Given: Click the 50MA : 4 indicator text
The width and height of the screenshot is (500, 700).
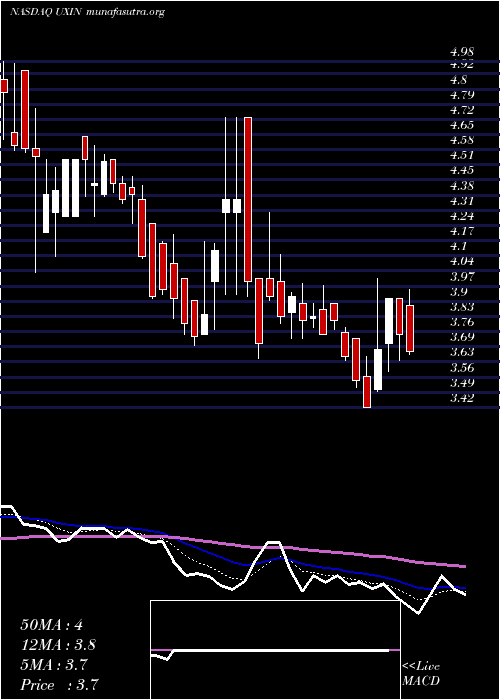Looking at the screenshot, I should pos(51,625).
